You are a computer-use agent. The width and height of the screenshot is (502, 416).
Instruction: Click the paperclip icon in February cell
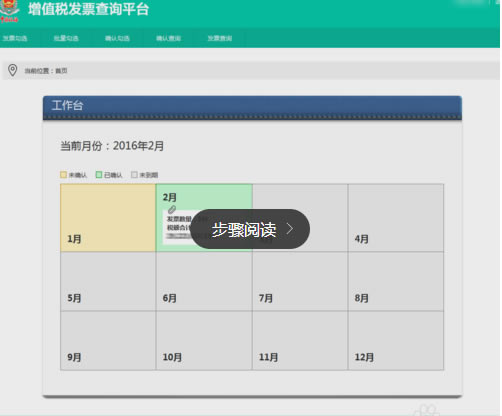172,209
